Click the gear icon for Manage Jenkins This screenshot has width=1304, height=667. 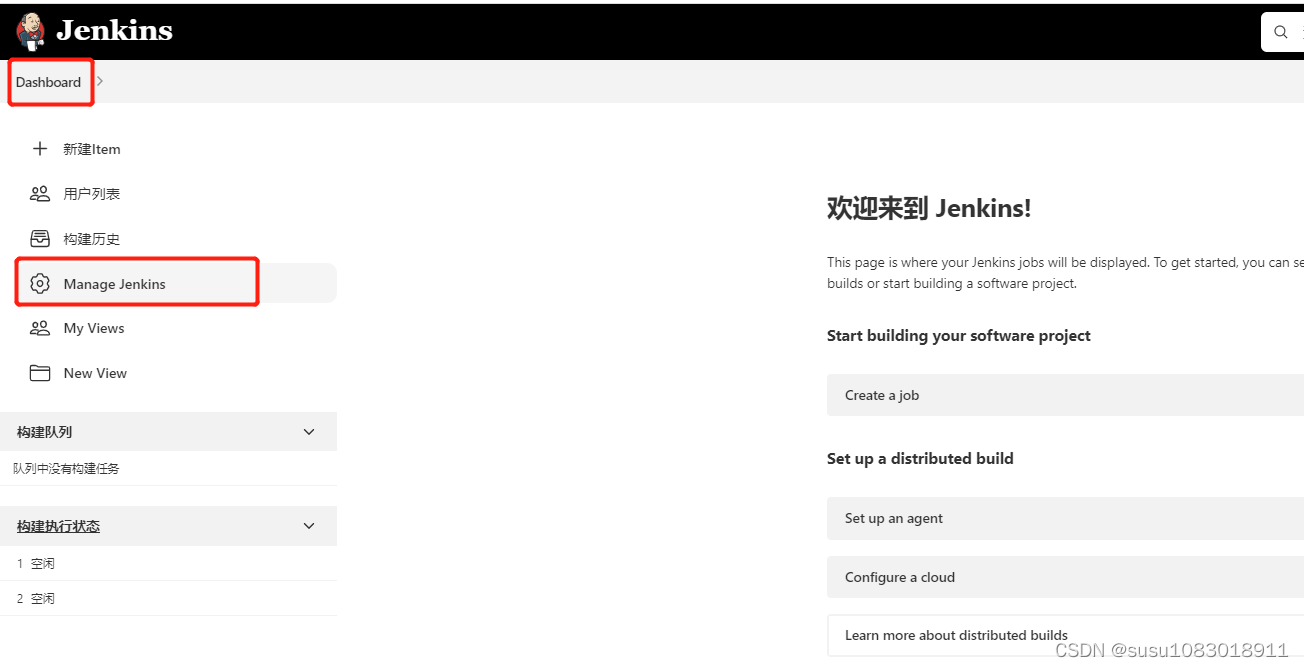pyautogui.click(x=40, y=284)
